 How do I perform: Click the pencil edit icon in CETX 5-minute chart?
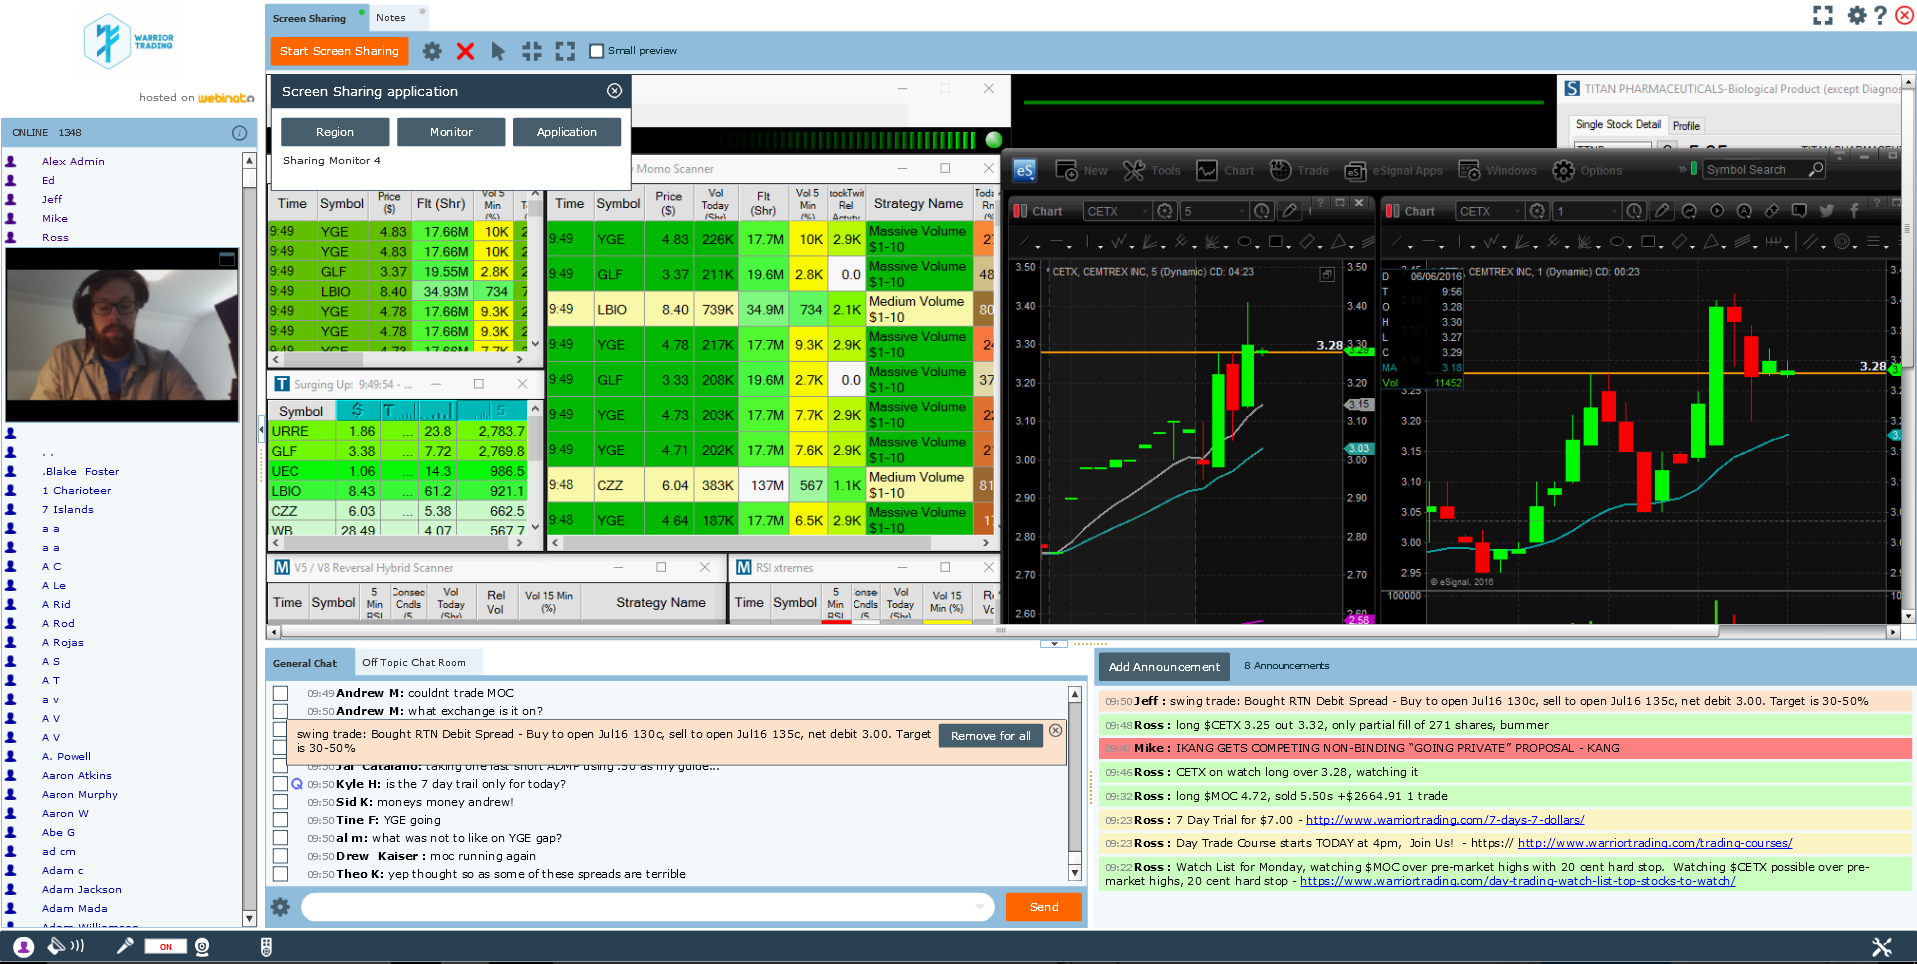(1290, 211)
